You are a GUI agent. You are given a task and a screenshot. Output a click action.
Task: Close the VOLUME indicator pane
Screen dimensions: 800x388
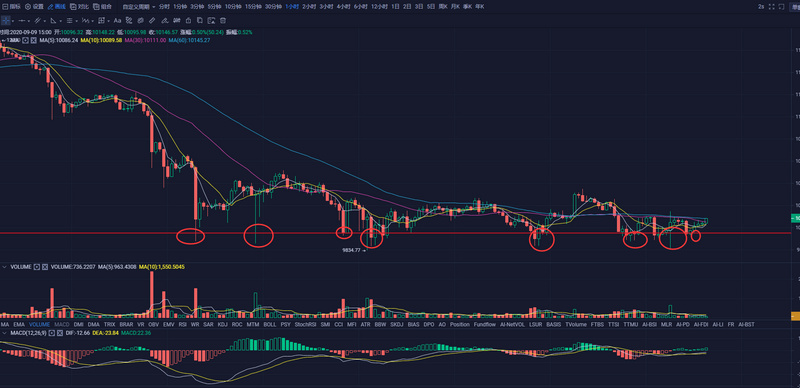pos(45,267)
